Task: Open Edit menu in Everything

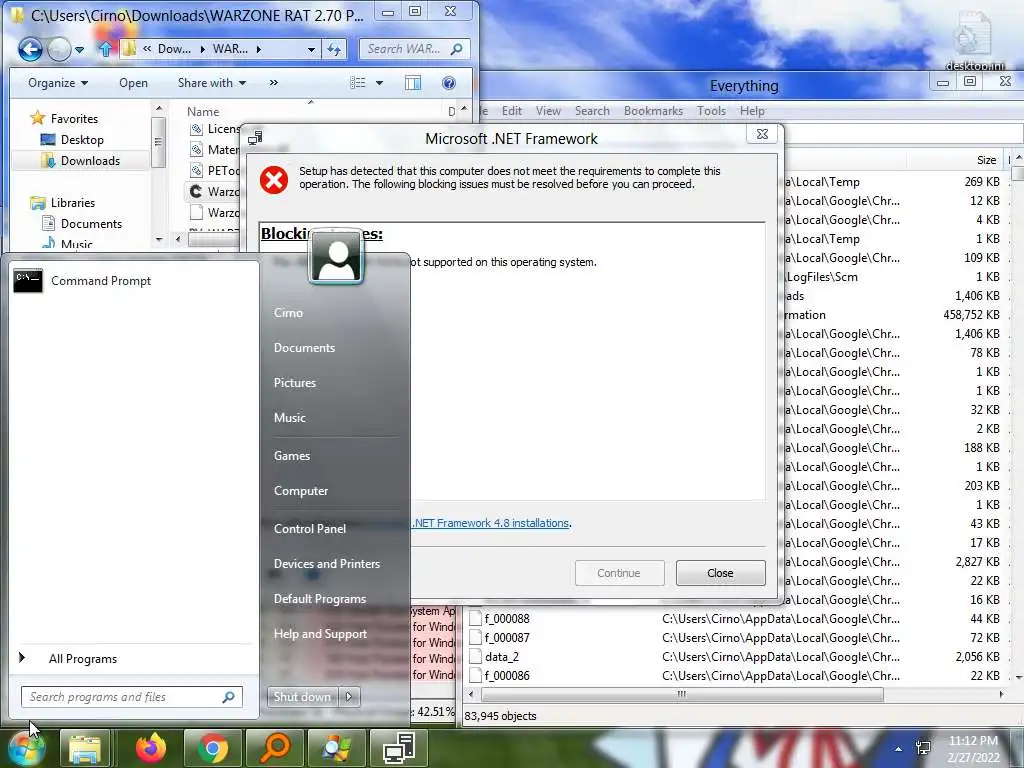Action: (x=511, y=111)
